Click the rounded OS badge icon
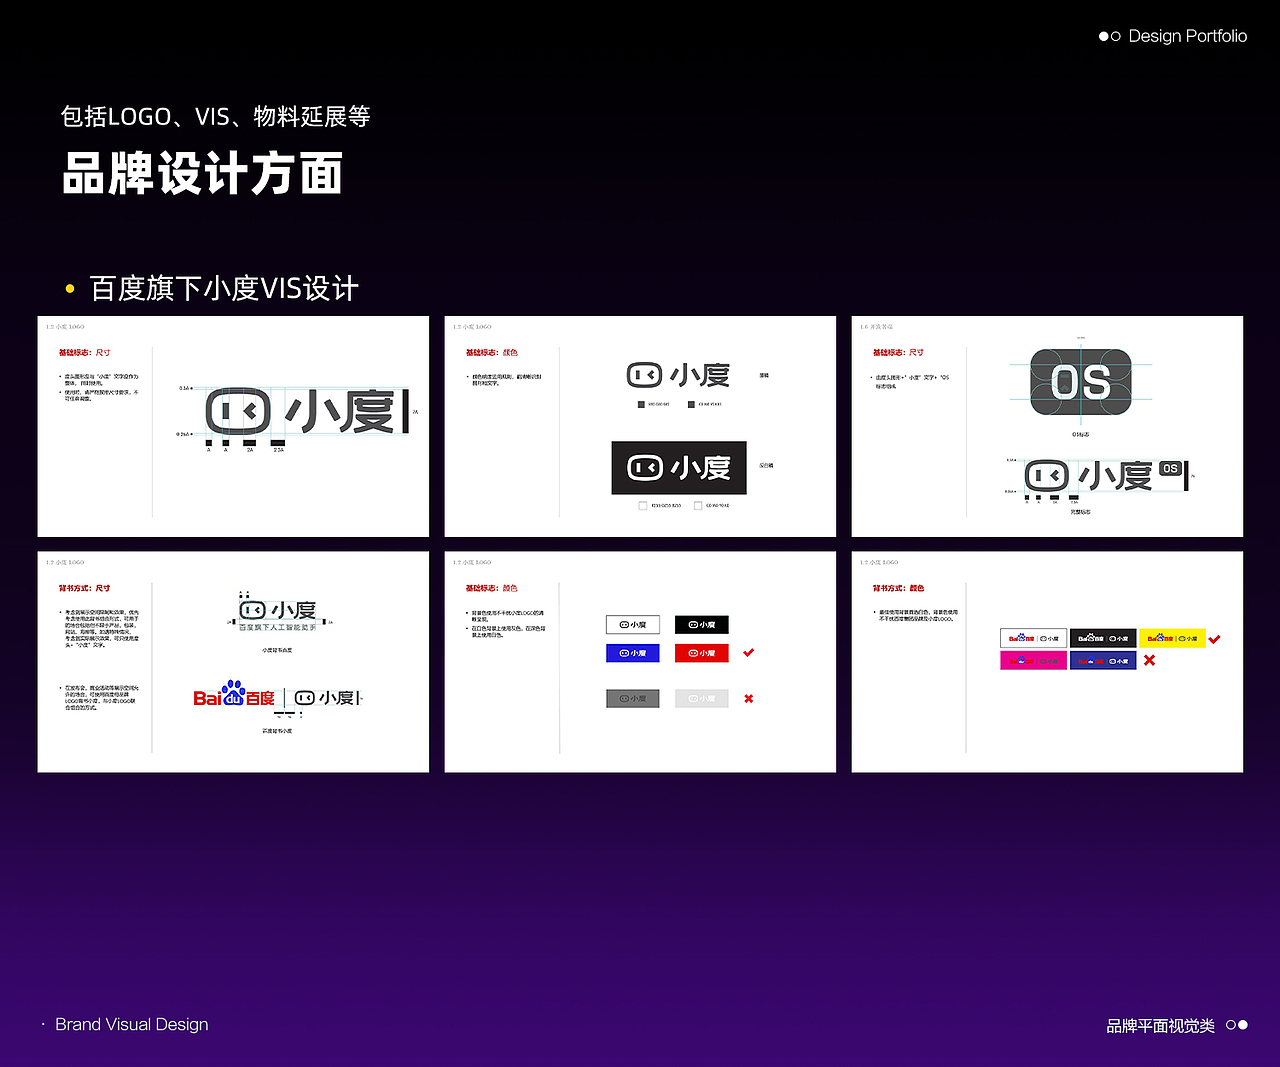Image resolution: width=1280 pixels, height=1067 pixels. (x=1081, y=382)
